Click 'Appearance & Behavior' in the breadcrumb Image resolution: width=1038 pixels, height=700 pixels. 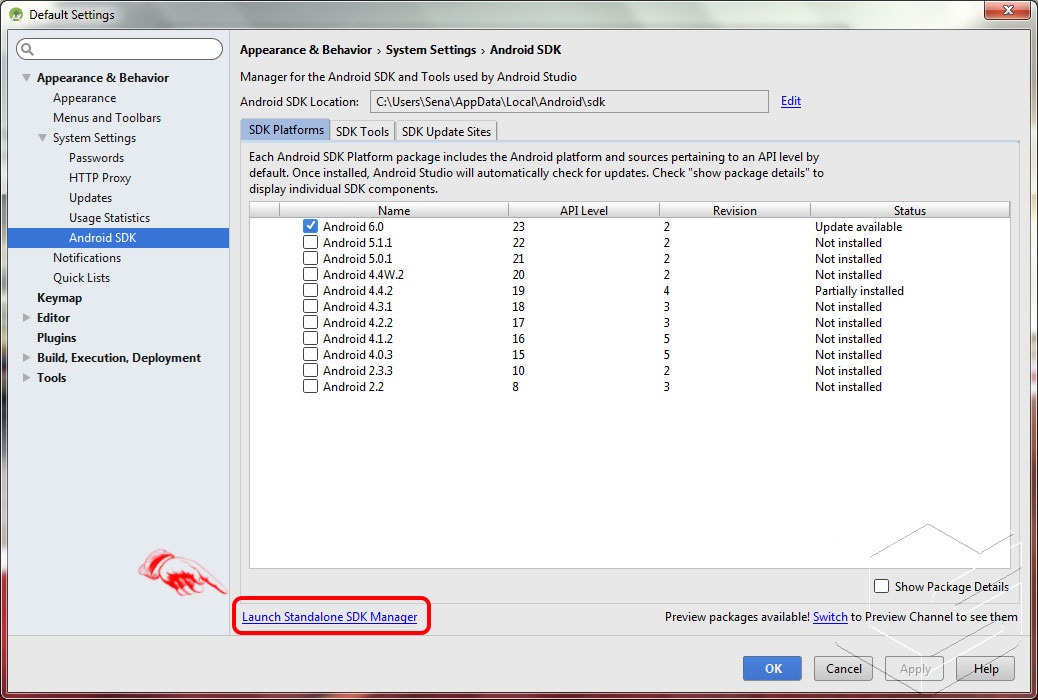pyautogui.click(x=305, y=50)
